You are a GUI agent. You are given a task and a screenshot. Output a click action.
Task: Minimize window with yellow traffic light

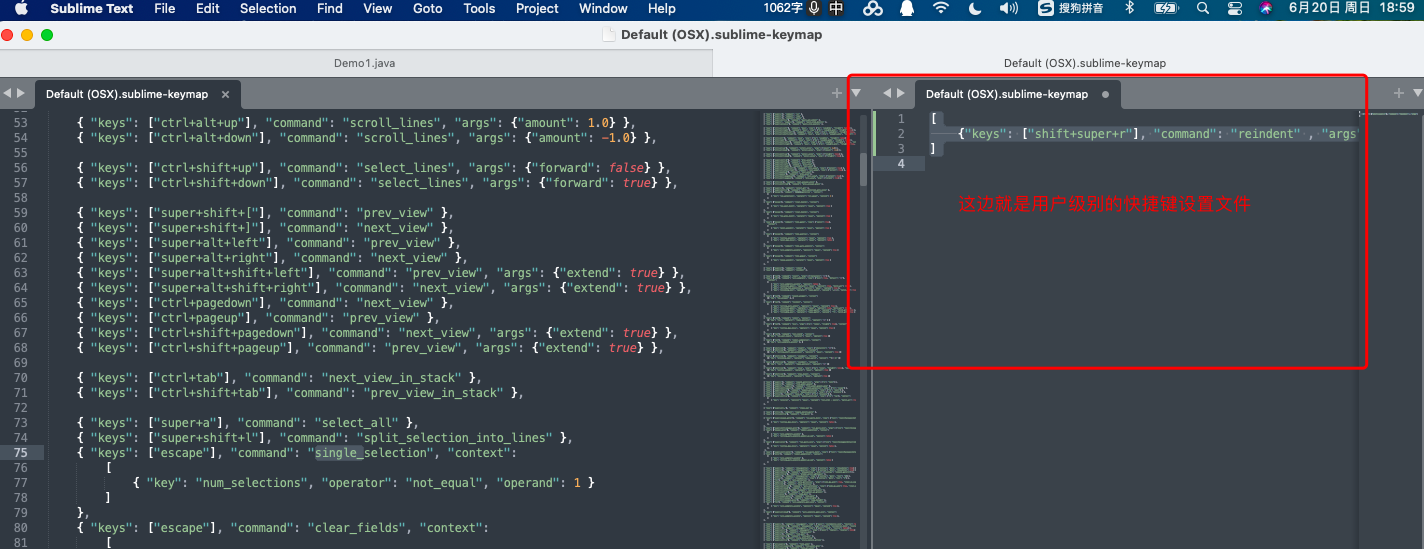coord(27,34)
